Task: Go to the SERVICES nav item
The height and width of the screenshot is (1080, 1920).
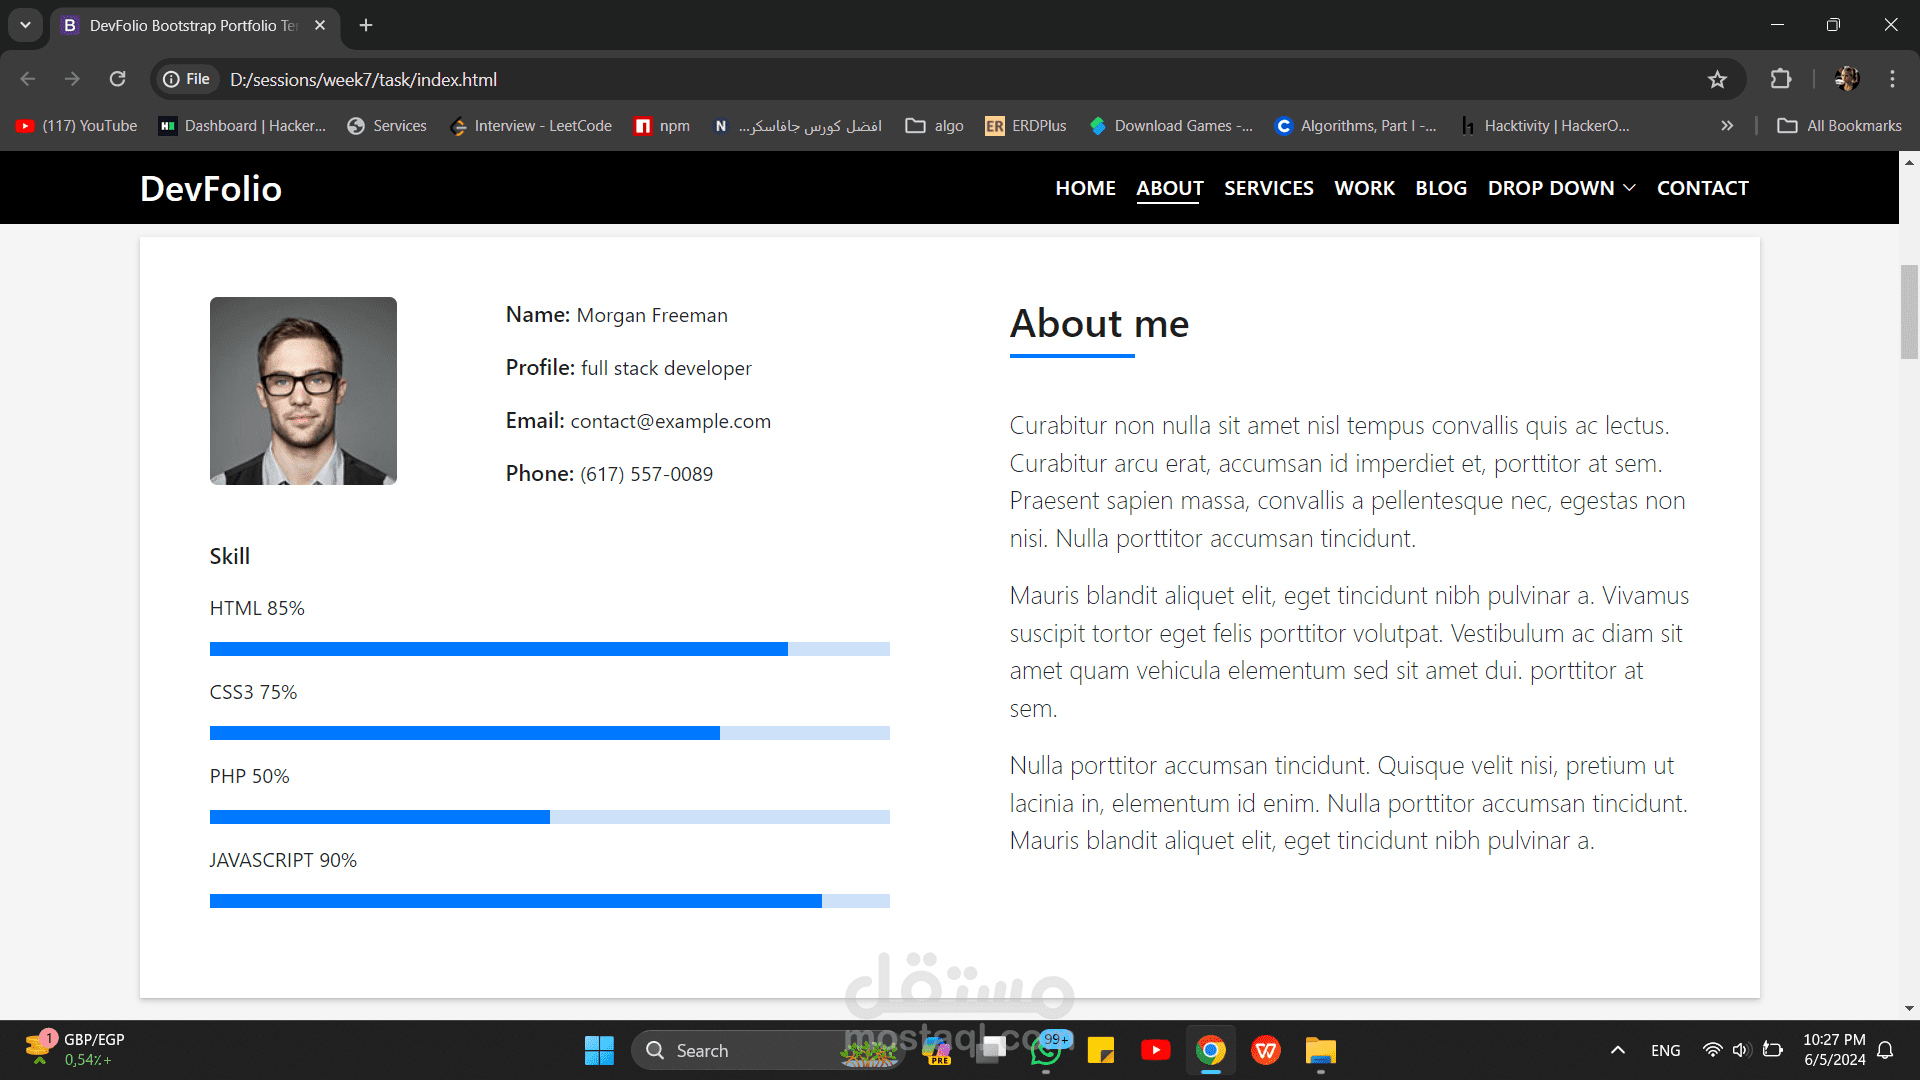Action: pos(1268,188)
